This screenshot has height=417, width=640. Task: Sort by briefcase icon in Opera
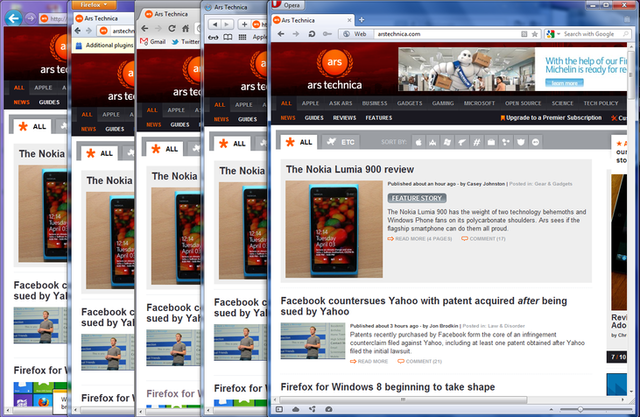(x=491, y=142)
